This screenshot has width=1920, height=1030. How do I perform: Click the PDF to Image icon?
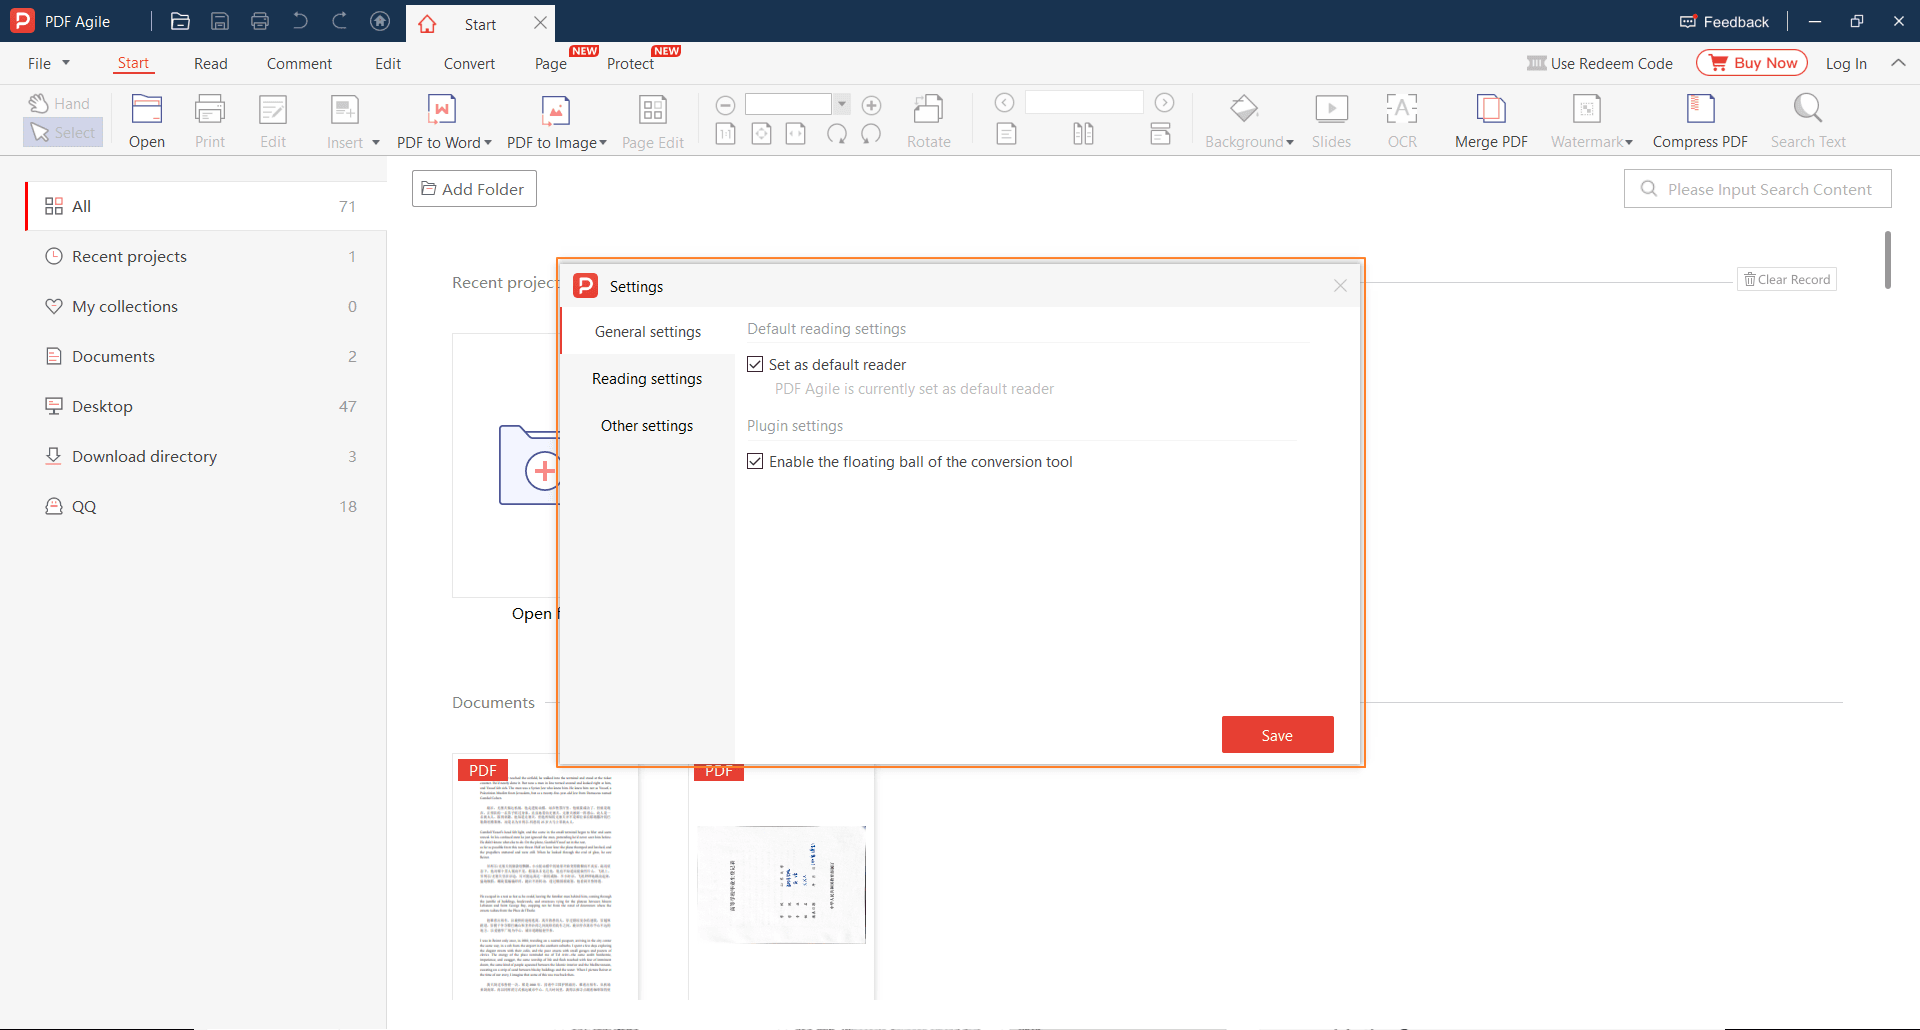tap(556, 109)
